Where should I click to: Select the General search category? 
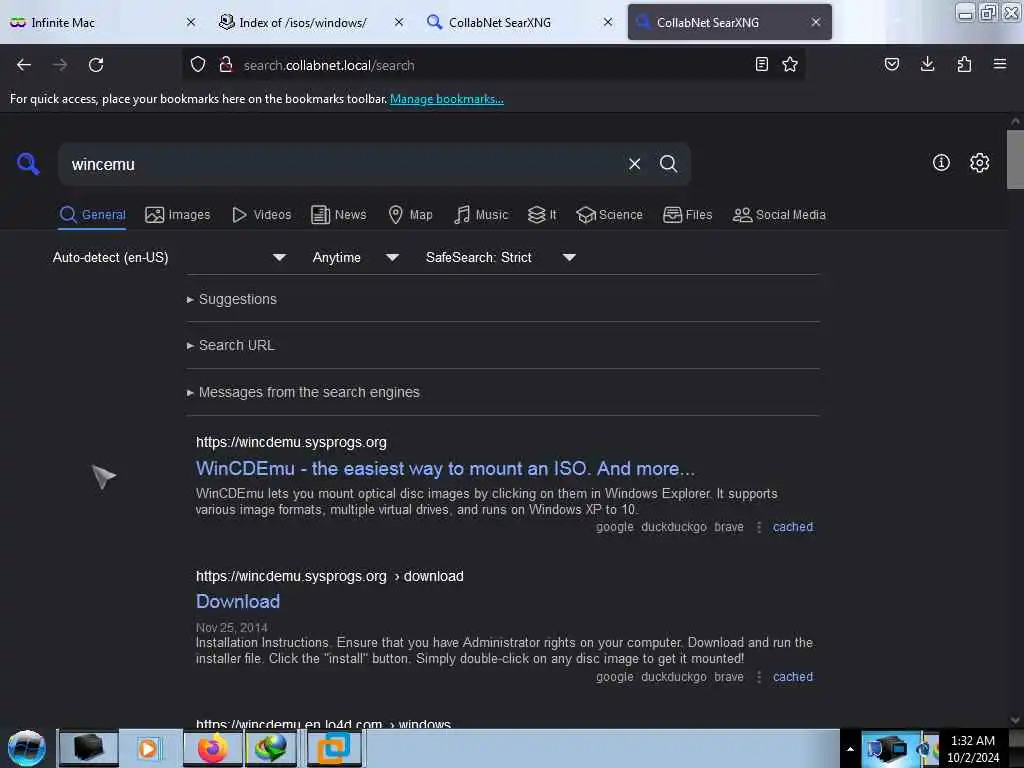(92, 215)
